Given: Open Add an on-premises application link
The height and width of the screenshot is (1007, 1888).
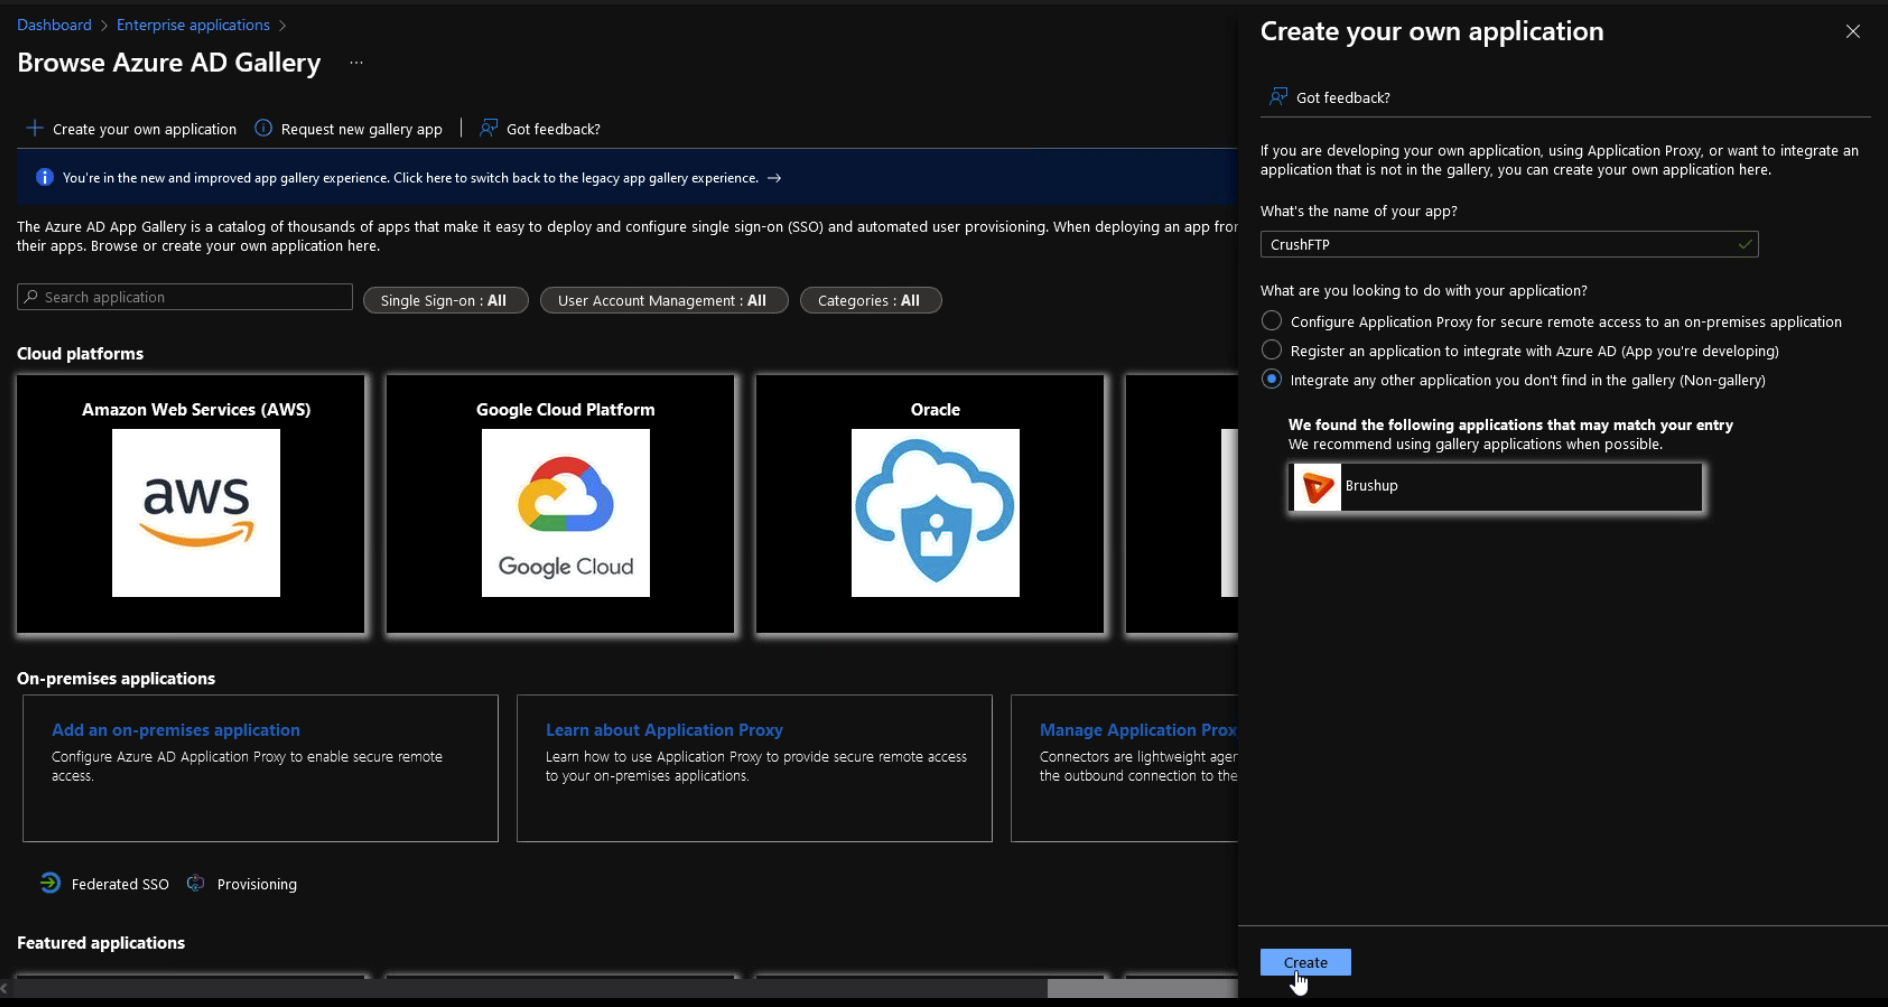Looking at the screenshot, I should tap(176, 730).
